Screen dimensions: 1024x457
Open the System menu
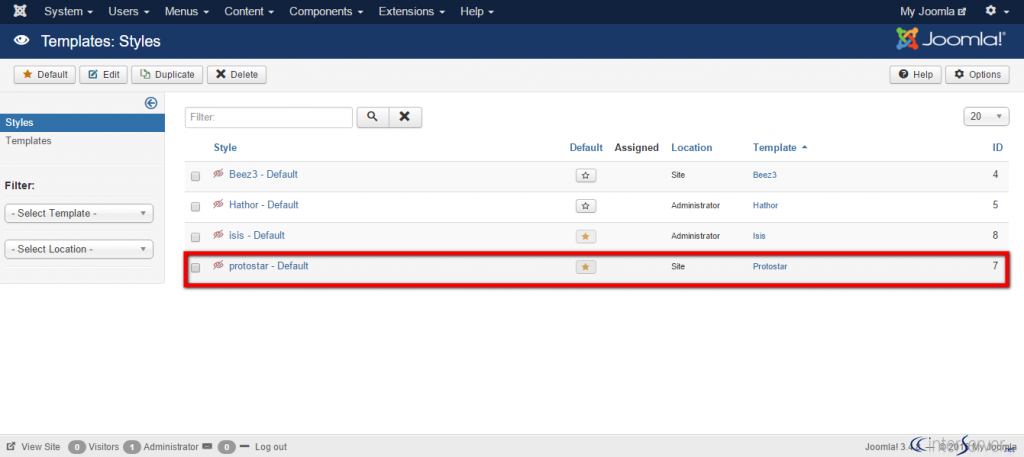tap(69, 12)
